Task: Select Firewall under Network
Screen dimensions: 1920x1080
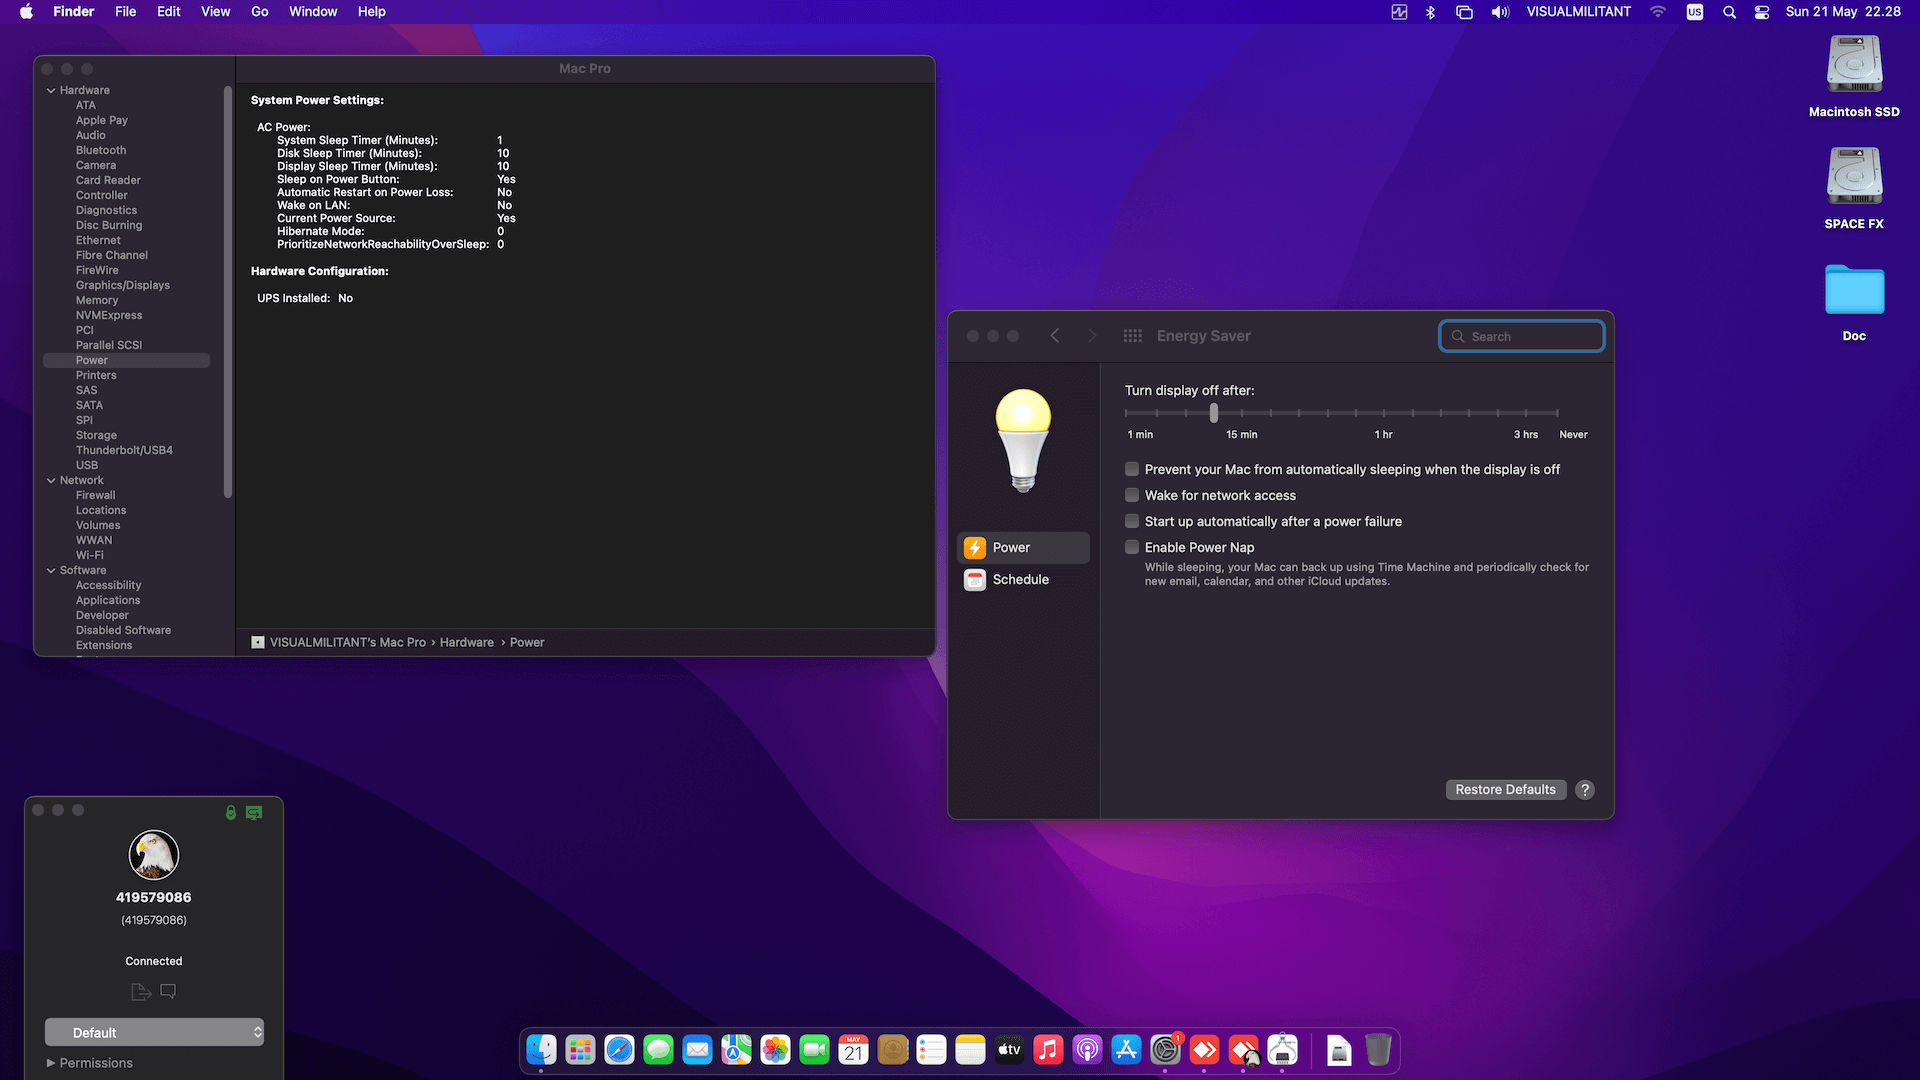Action: [96, 495]
